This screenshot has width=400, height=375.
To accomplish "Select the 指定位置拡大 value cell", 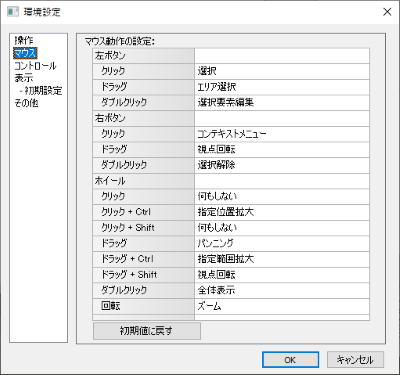I will 282,212.
